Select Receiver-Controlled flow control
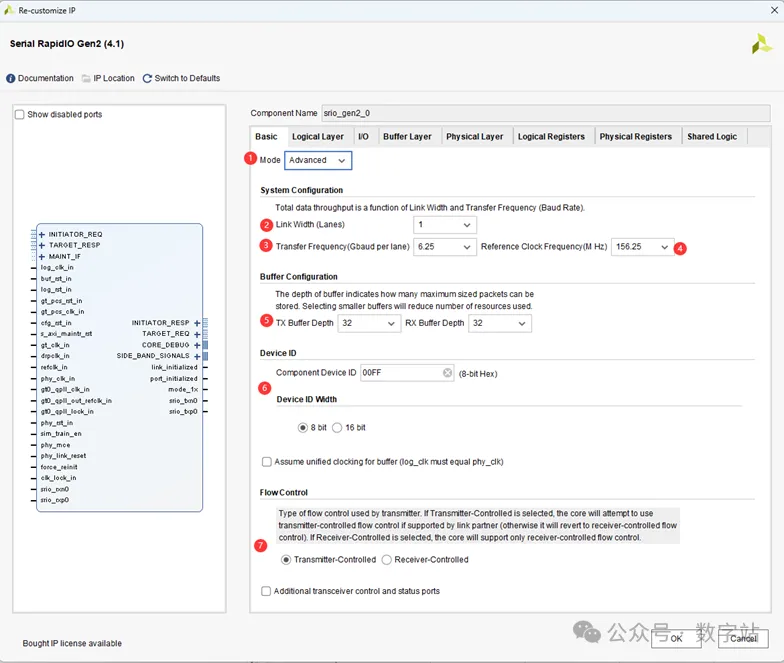The height and width of the screenshot is (663, 784). click(x=386, y=560)
